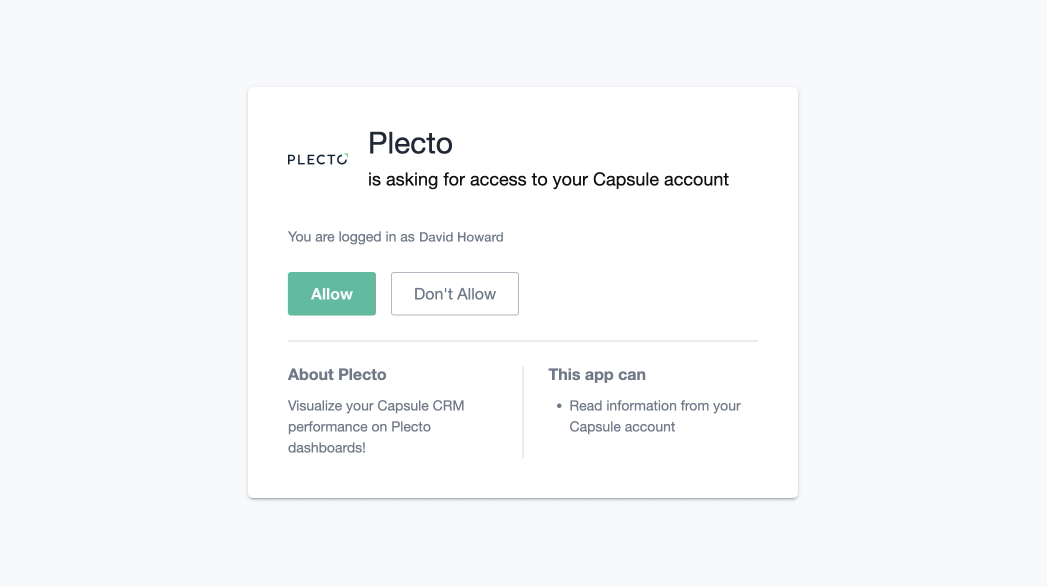Click the 'This app can' heading

pyautogui.click(x=597, y=375)
